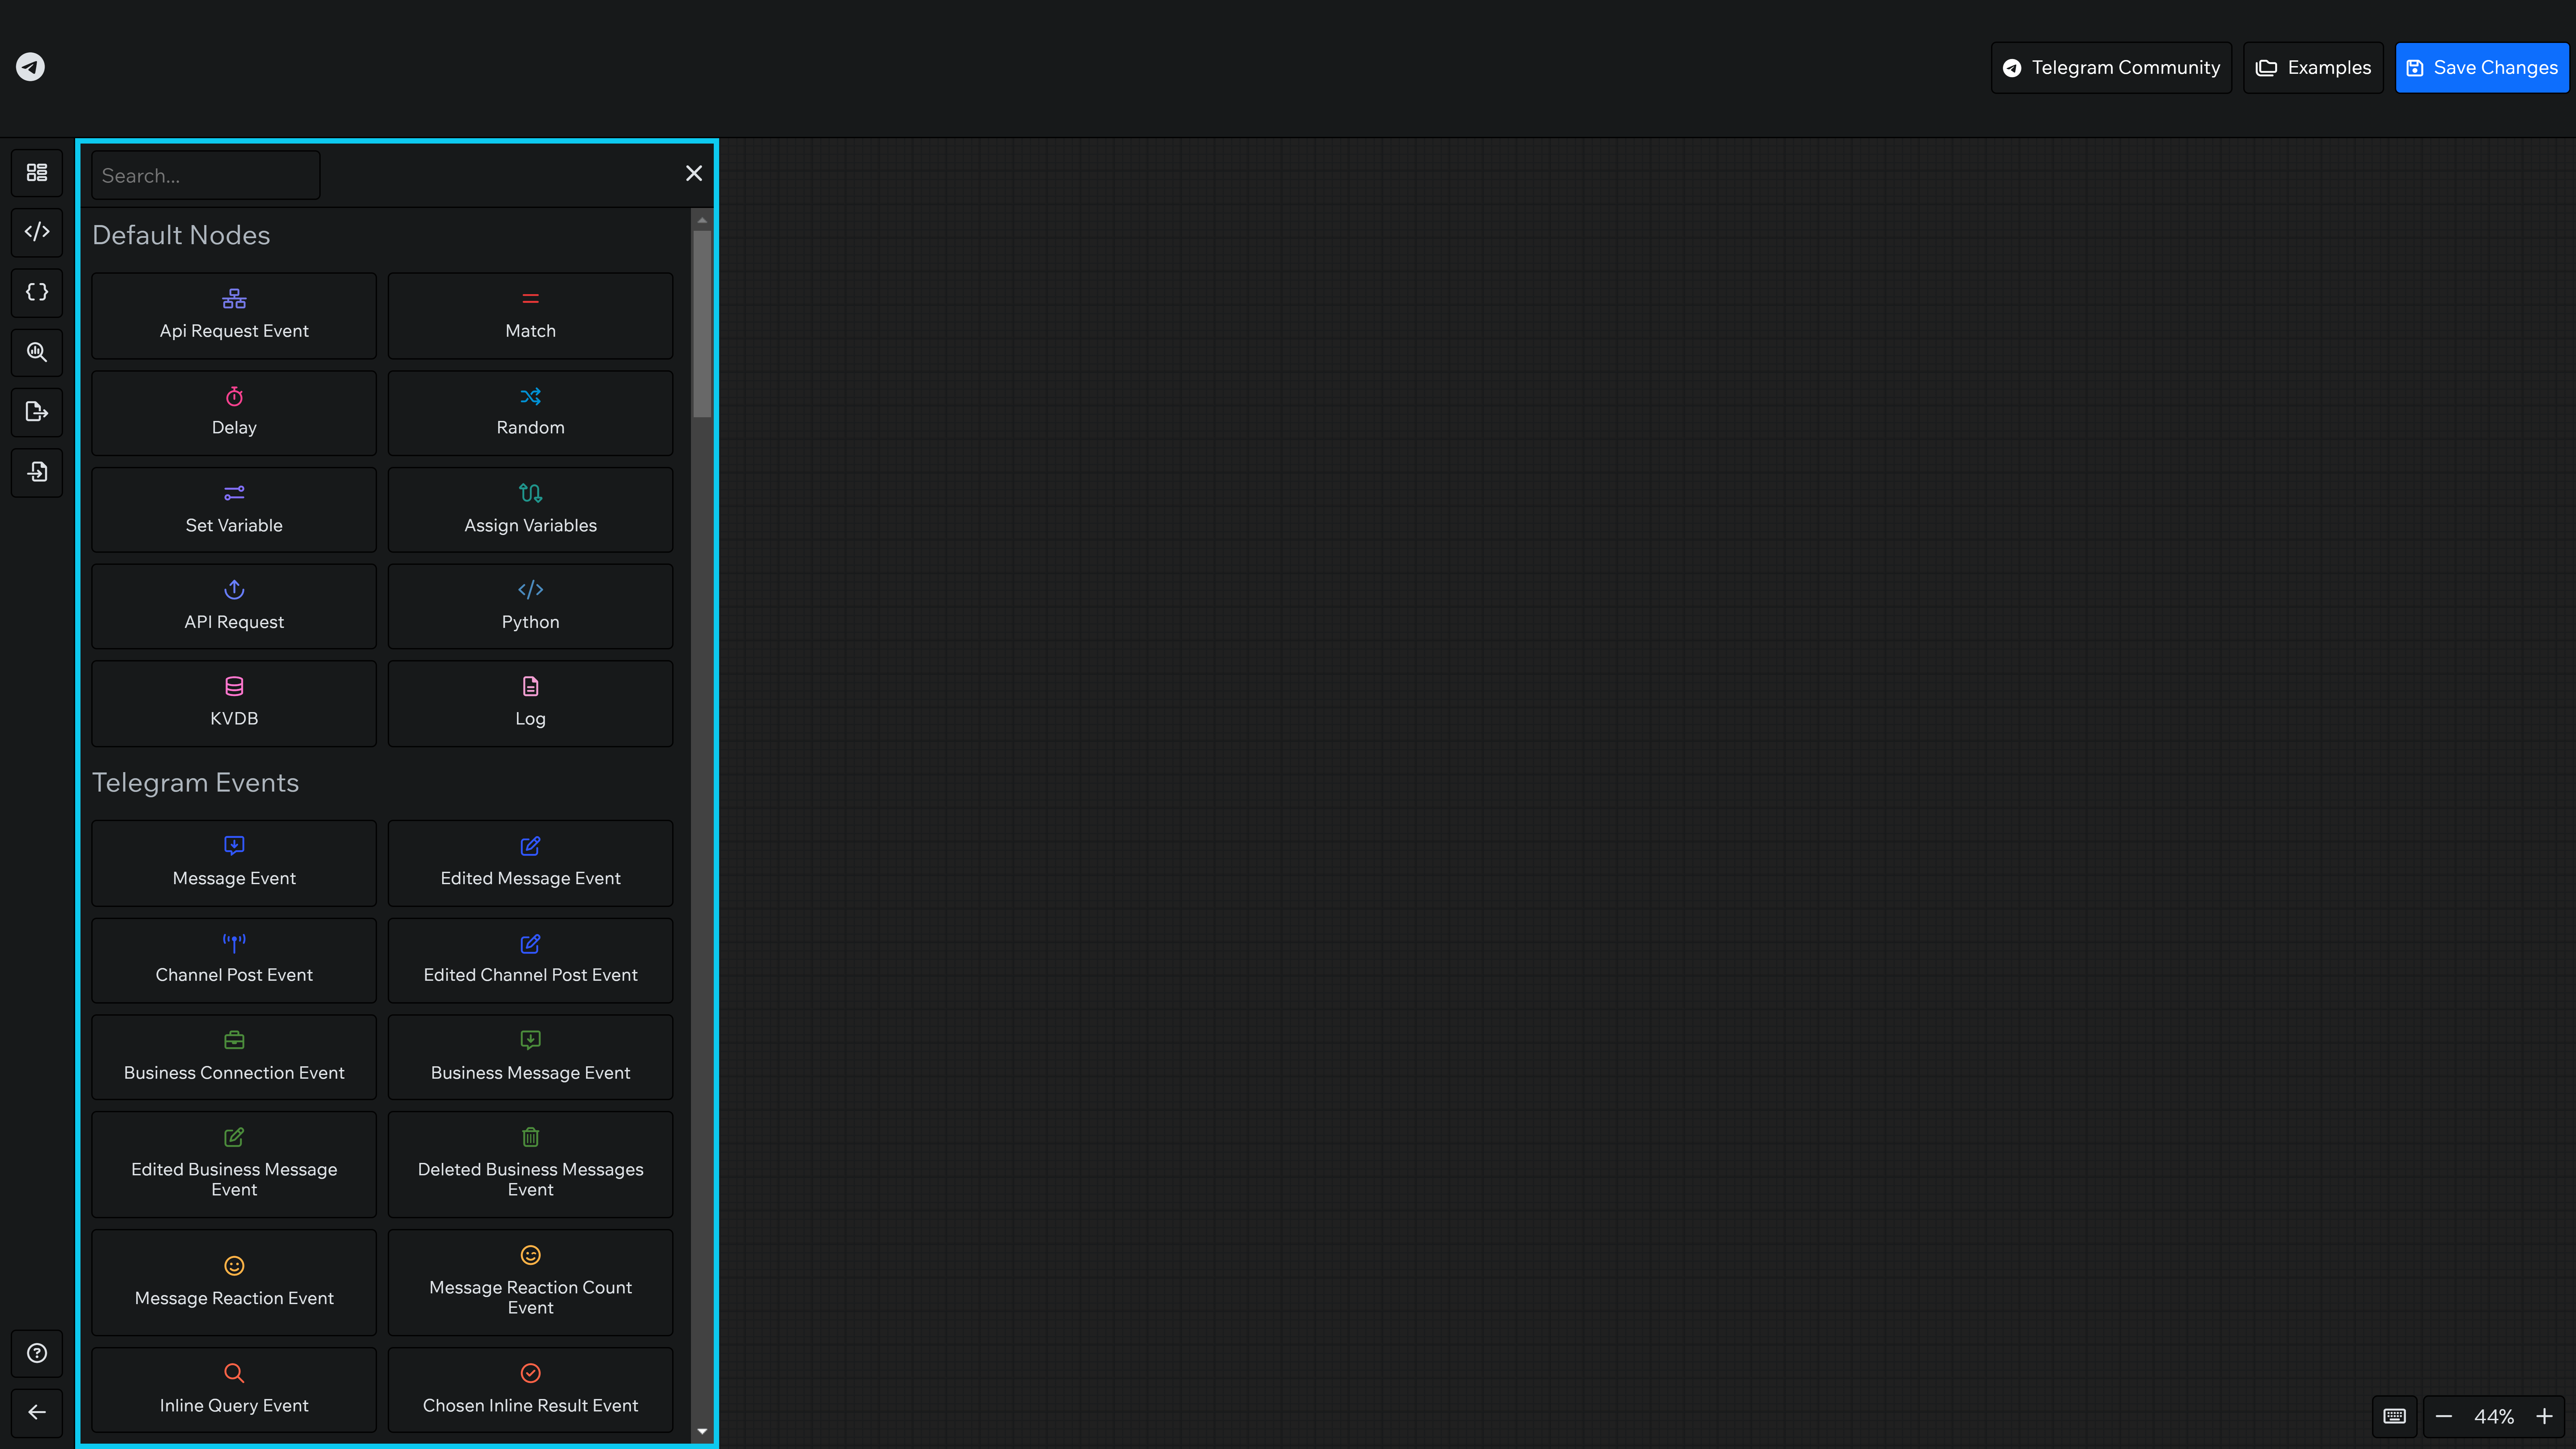This screenshot has width=2576, height=1449.
Task: Add the Message Reaction Event node
Action: tap(234, 1282)
